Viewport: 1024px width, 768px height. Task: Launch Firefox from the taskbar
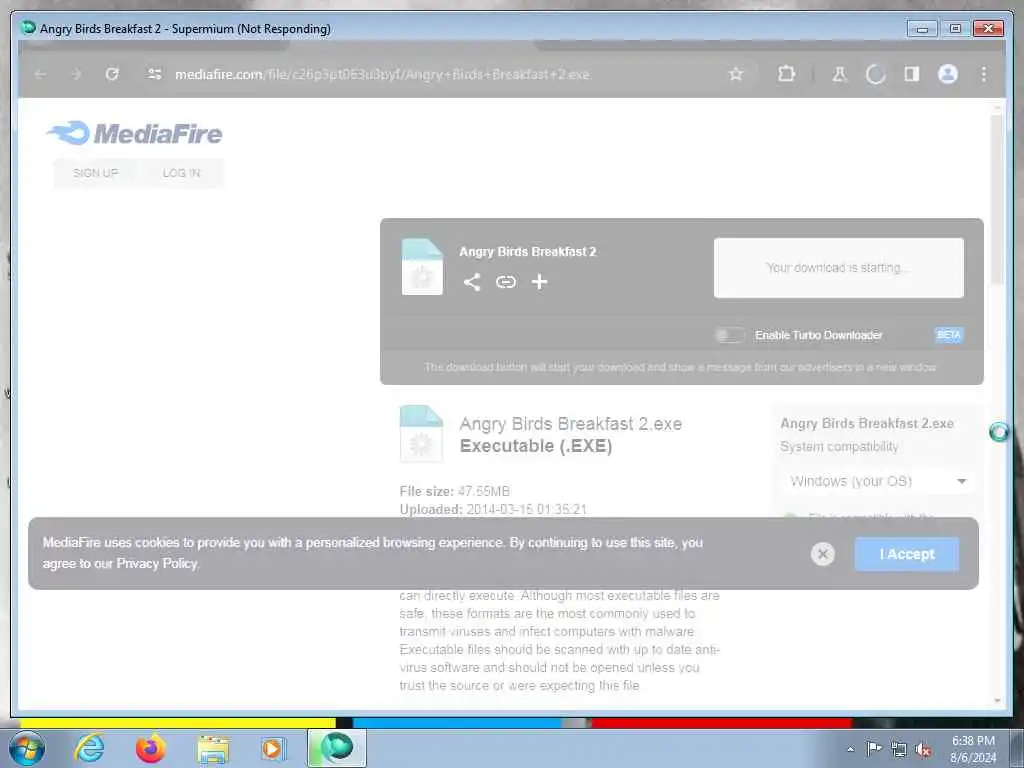click(151, 748)
